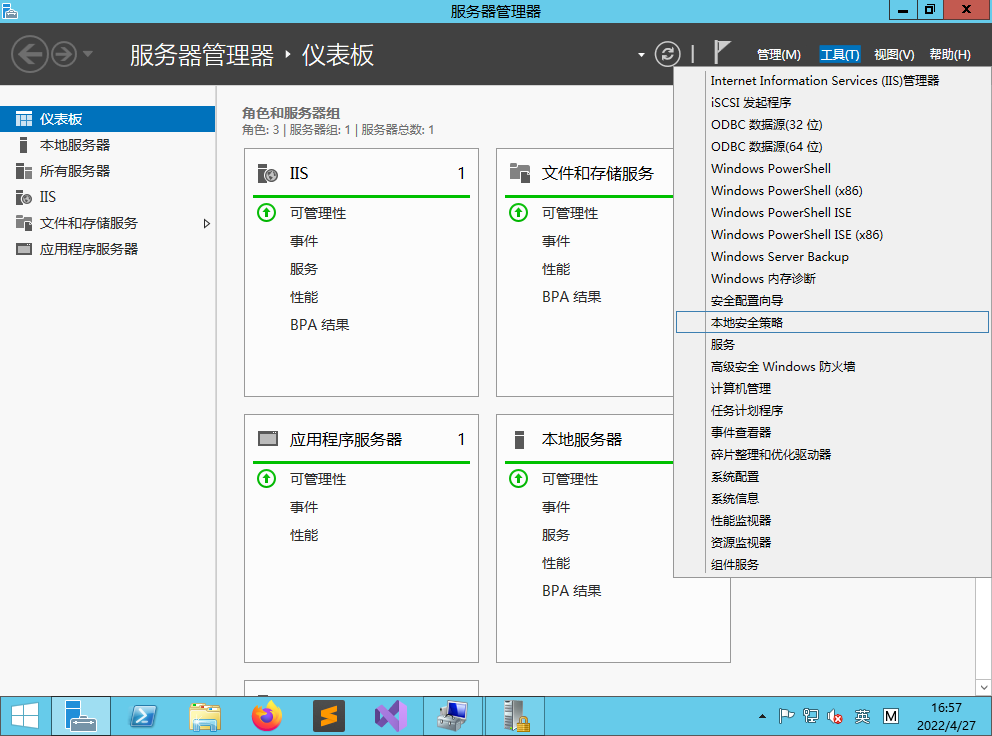Click green 可管理性 icon in 文件和存储服务 tile

click(x=518, y=213)
